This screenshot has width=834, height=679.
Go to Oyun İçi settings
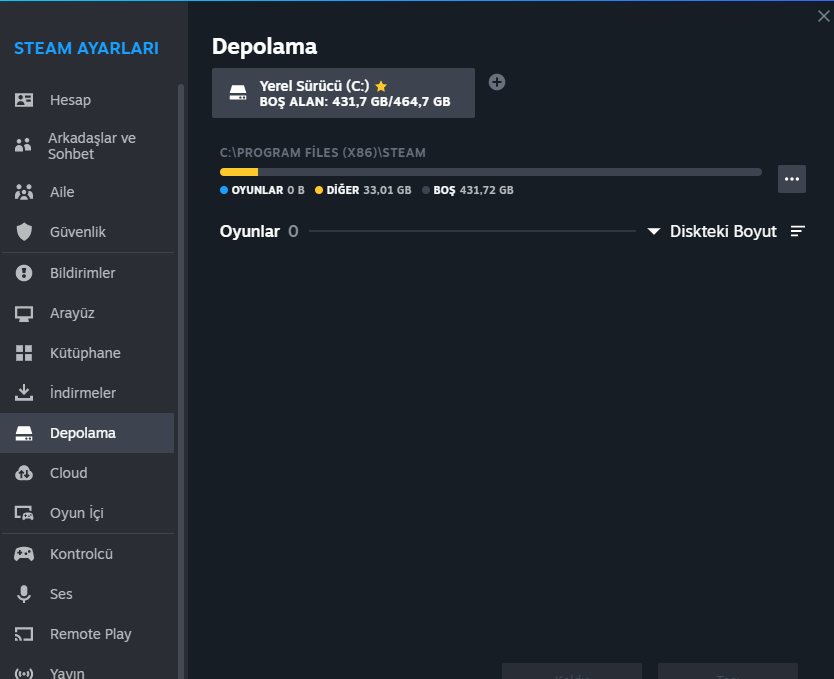pos(87,513)
